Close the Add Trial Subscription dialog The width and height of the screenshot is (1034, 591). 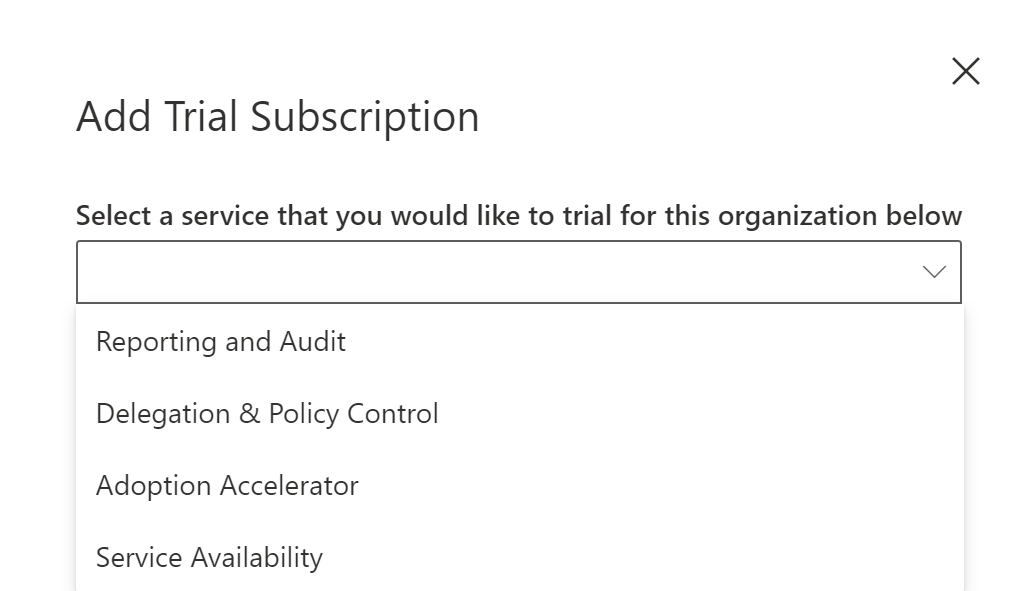click(965, 71)
